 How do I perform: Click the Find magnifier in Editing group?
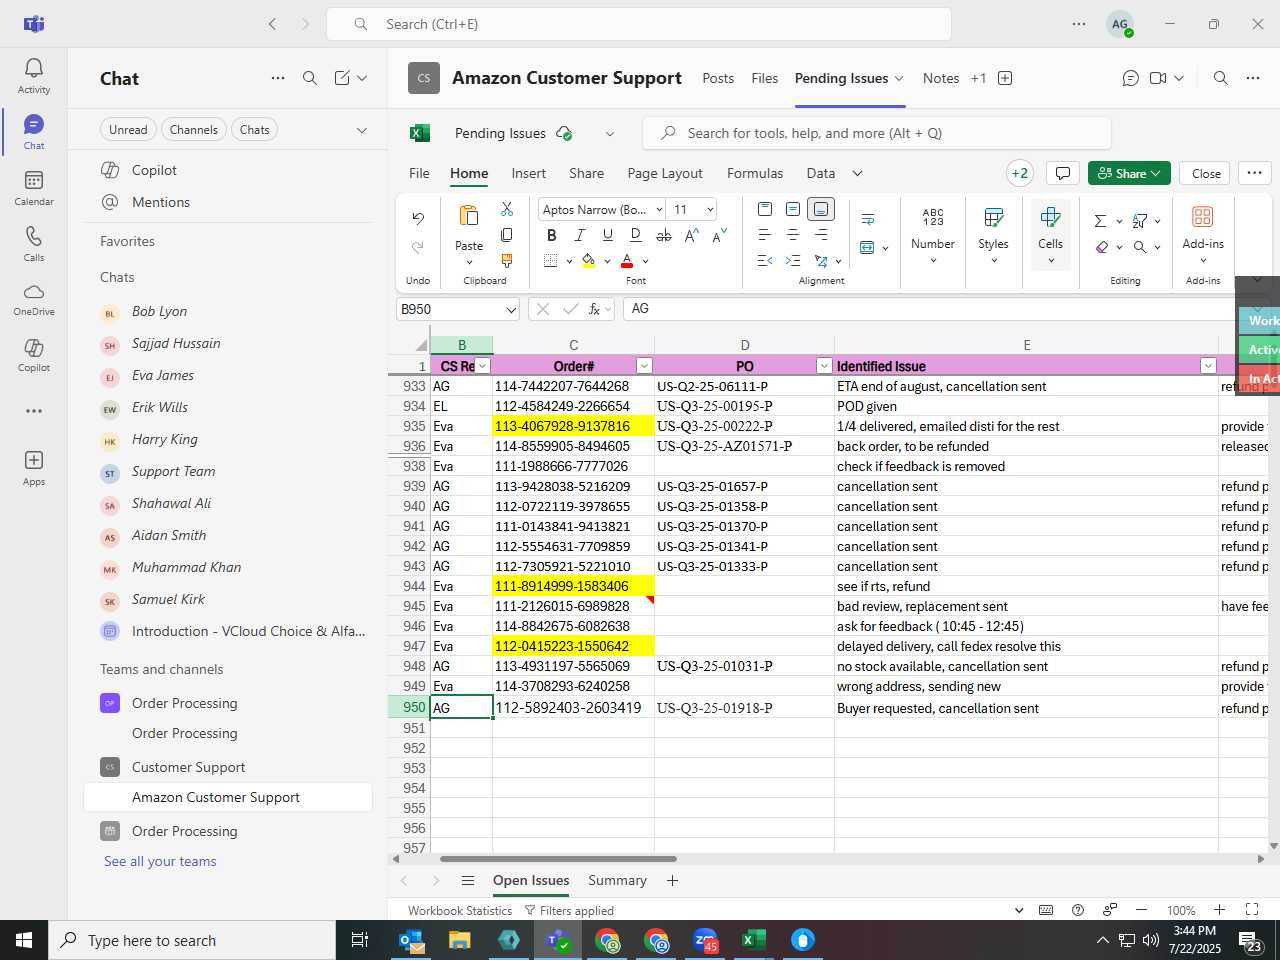[x=1140, y=247]
